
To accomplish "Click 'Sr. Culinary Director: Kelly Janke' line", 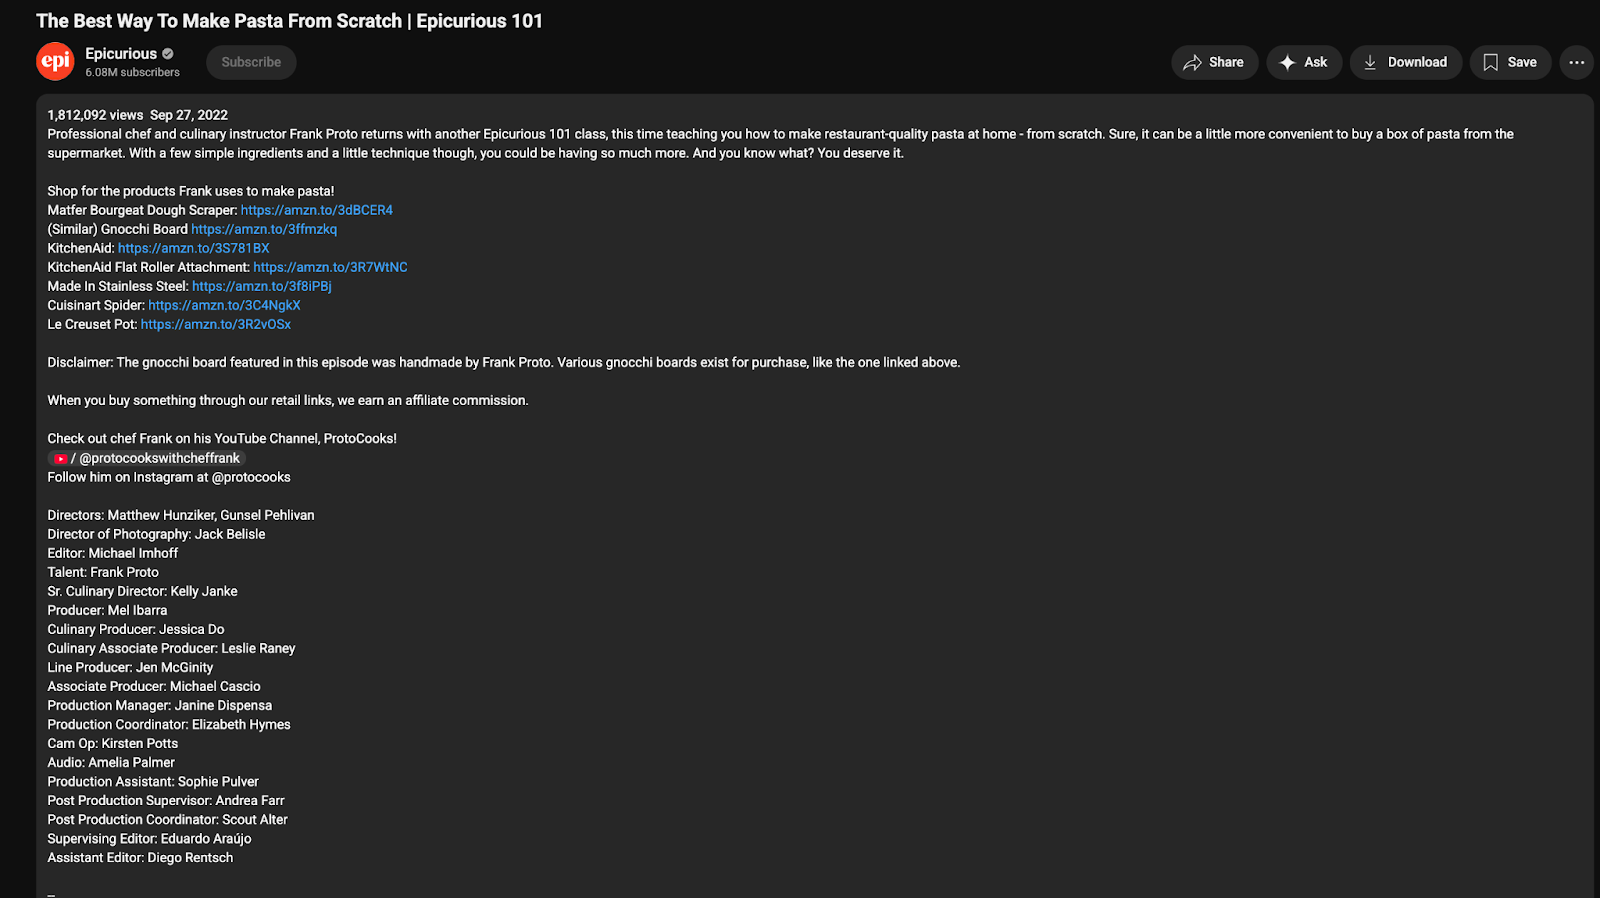I will click(x=142, y=591).
